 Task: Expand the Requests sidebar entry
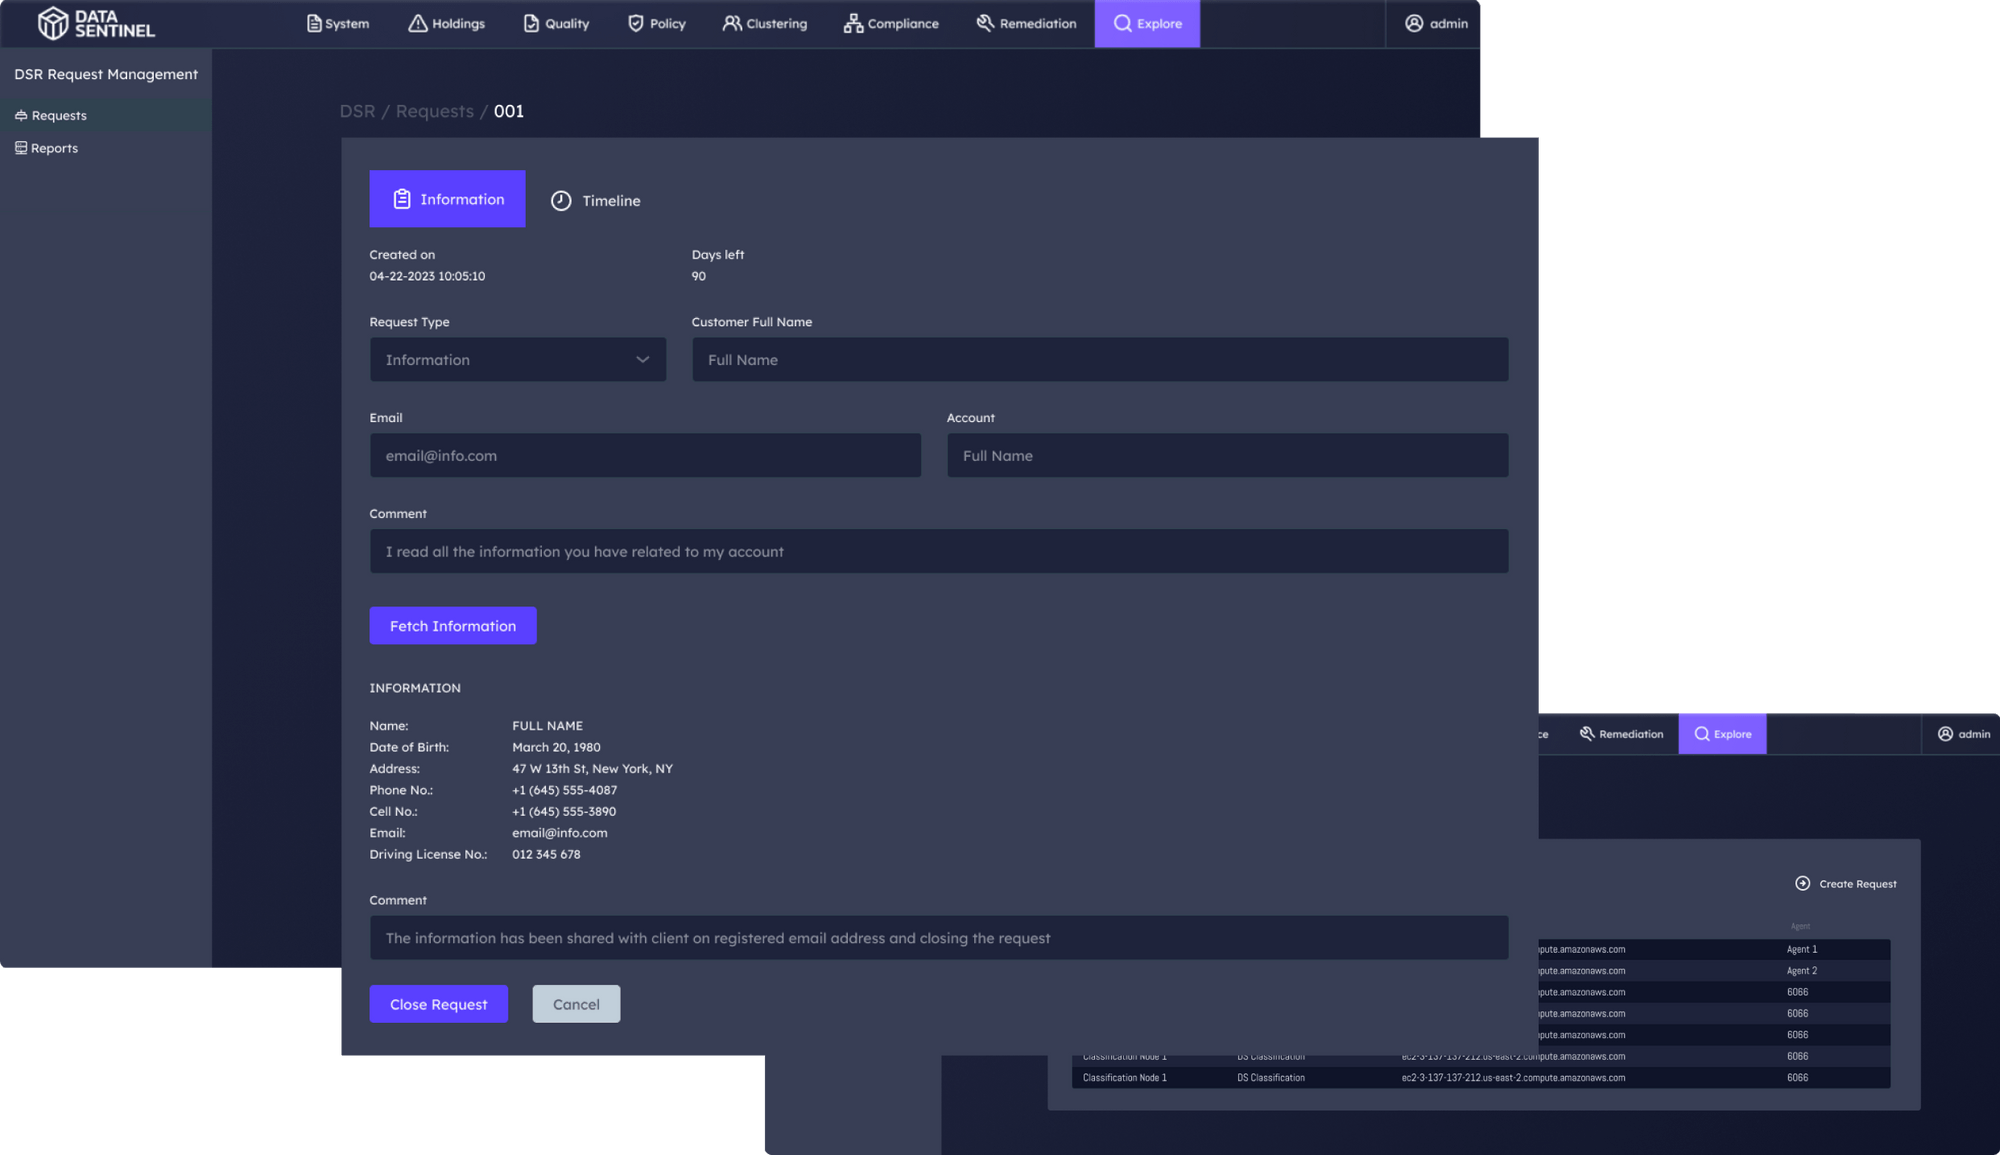pyautogui.click(x=58, y=114)
